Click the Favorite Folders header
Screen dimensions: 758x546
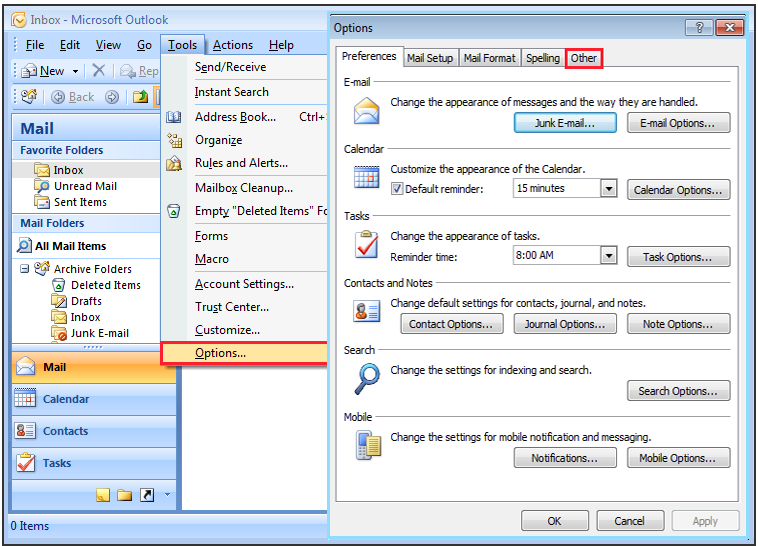tap(86, 150)
